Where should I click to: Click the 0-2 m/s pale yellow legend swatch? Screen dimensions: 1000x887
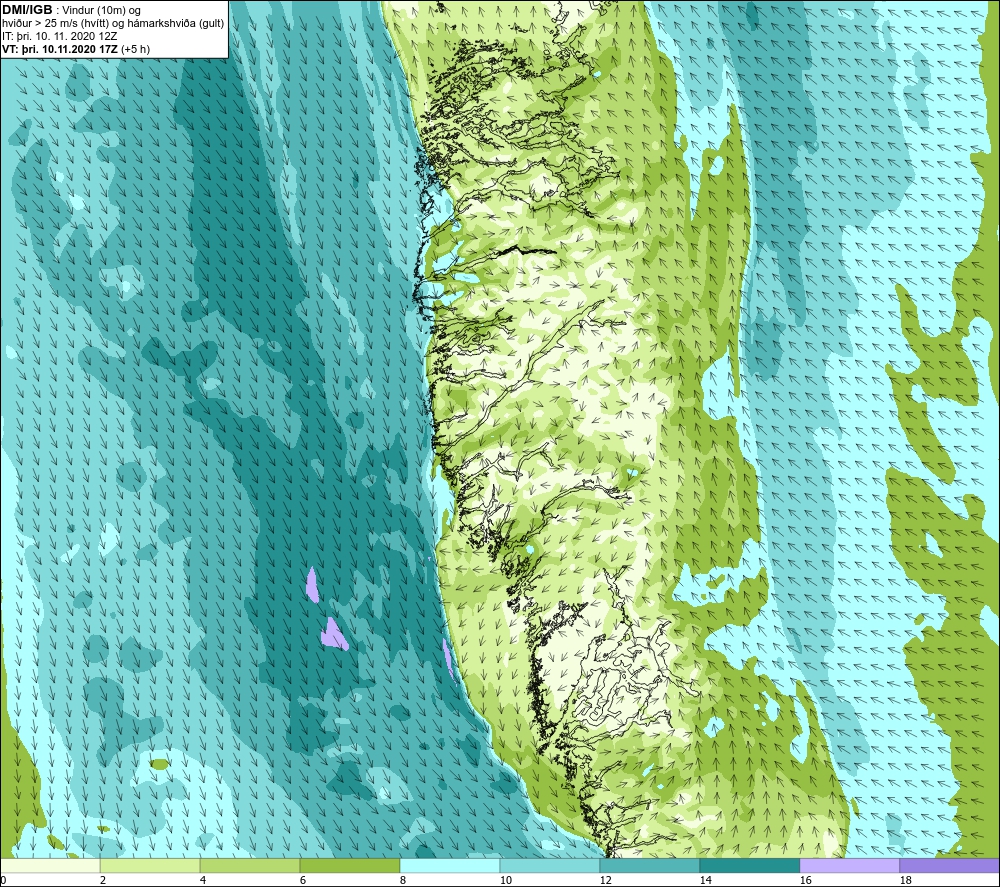(x=50, y=865)
